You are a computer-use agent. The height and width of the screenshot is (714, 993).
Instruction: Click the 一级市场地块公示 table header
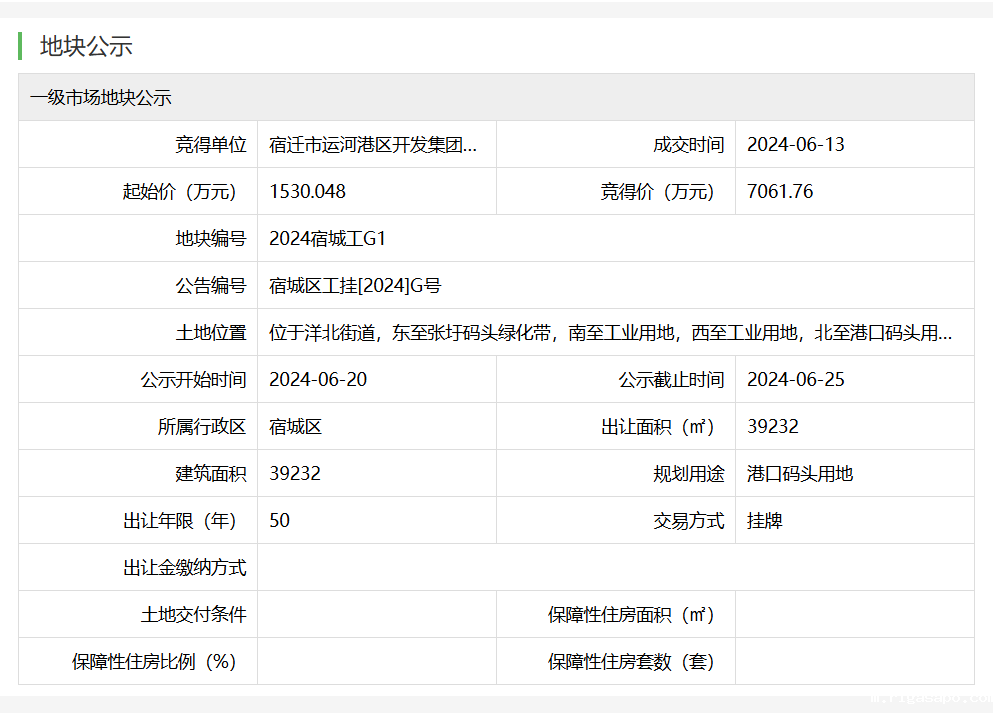point(101,98)
